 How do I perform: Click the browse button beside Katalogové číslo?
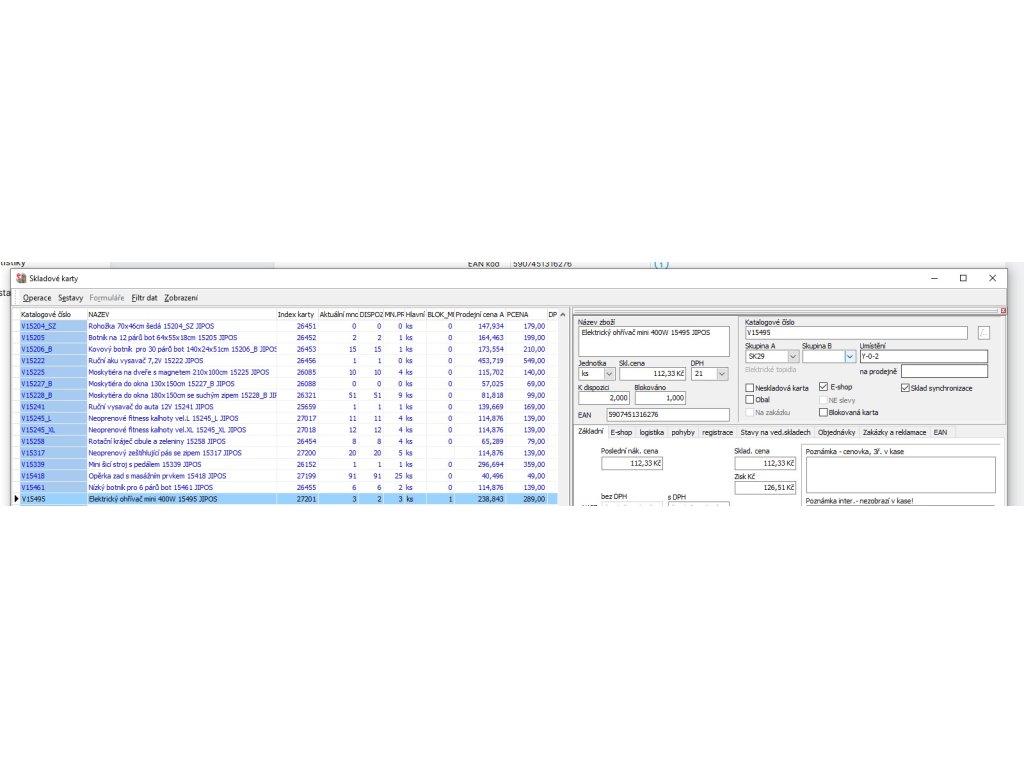[984, 333]
